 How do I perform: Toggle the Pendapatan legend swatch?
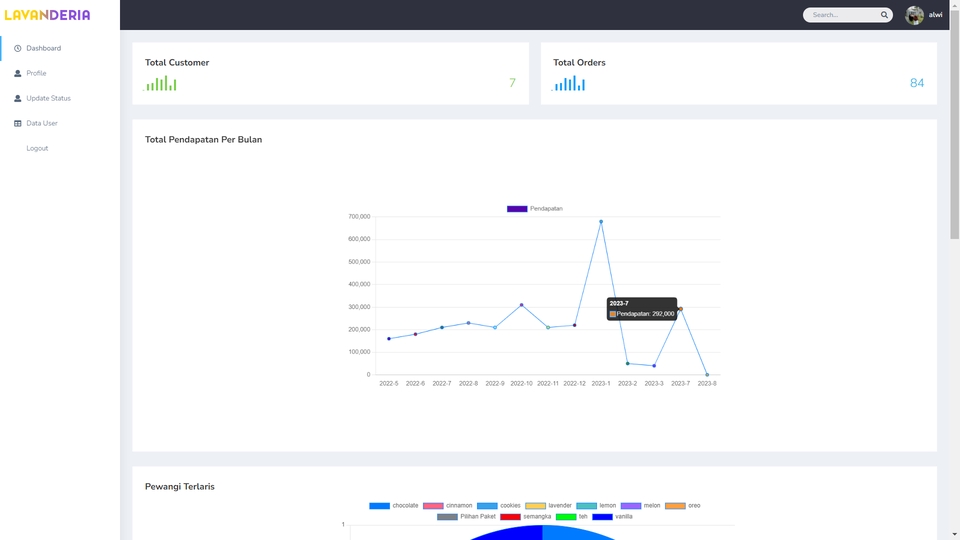[517, 209]
